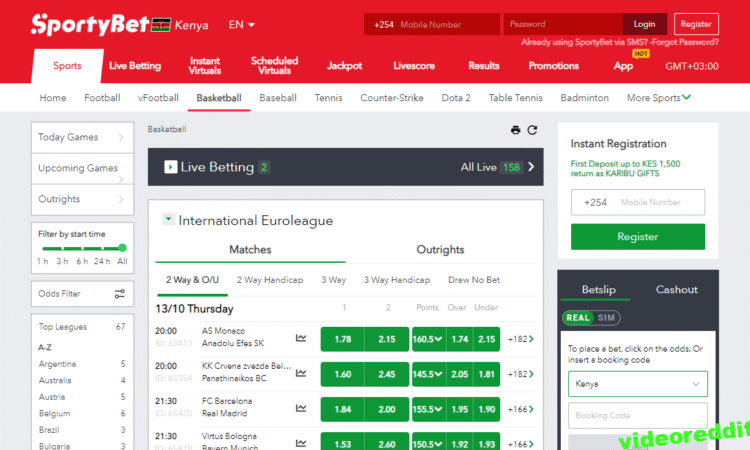
Task: Open All Live 158 arrow
Action: coord(531,167)
